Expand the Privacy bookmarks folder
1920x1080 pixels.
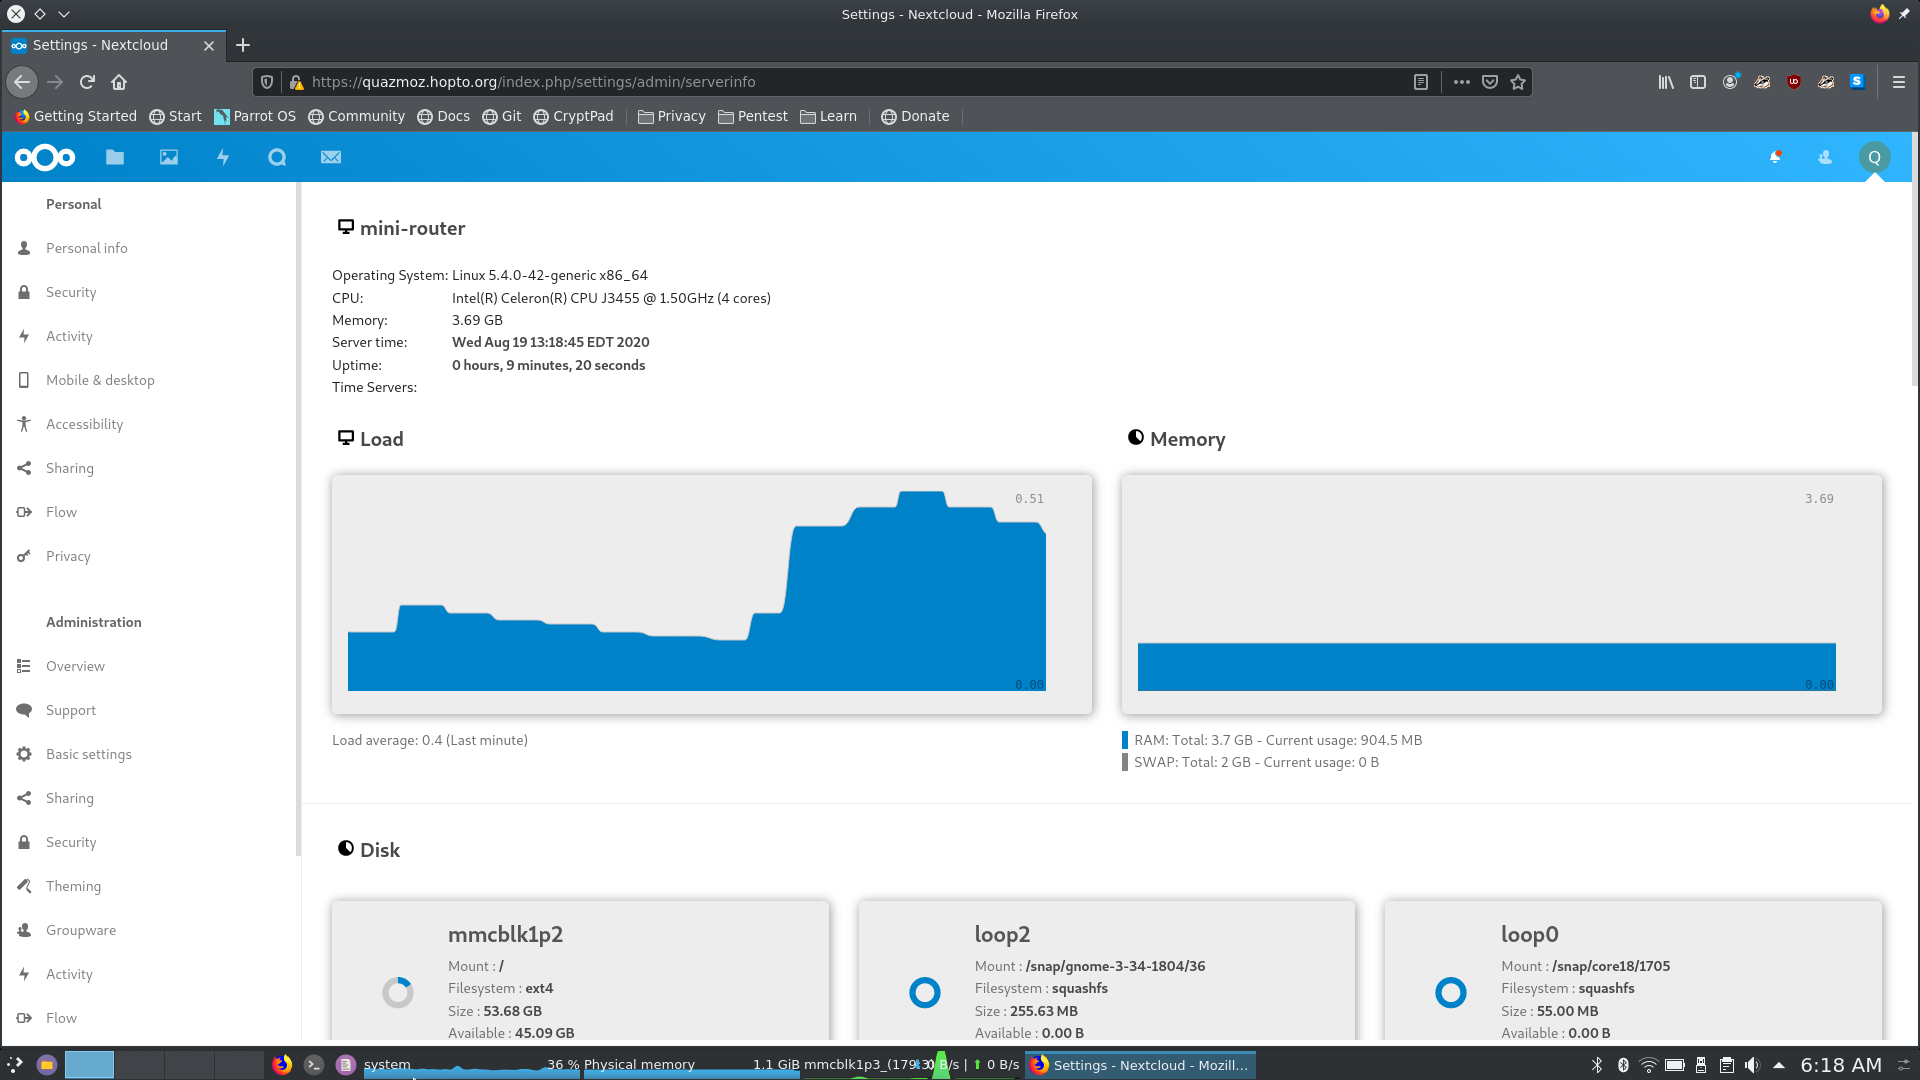click(672, 116)
